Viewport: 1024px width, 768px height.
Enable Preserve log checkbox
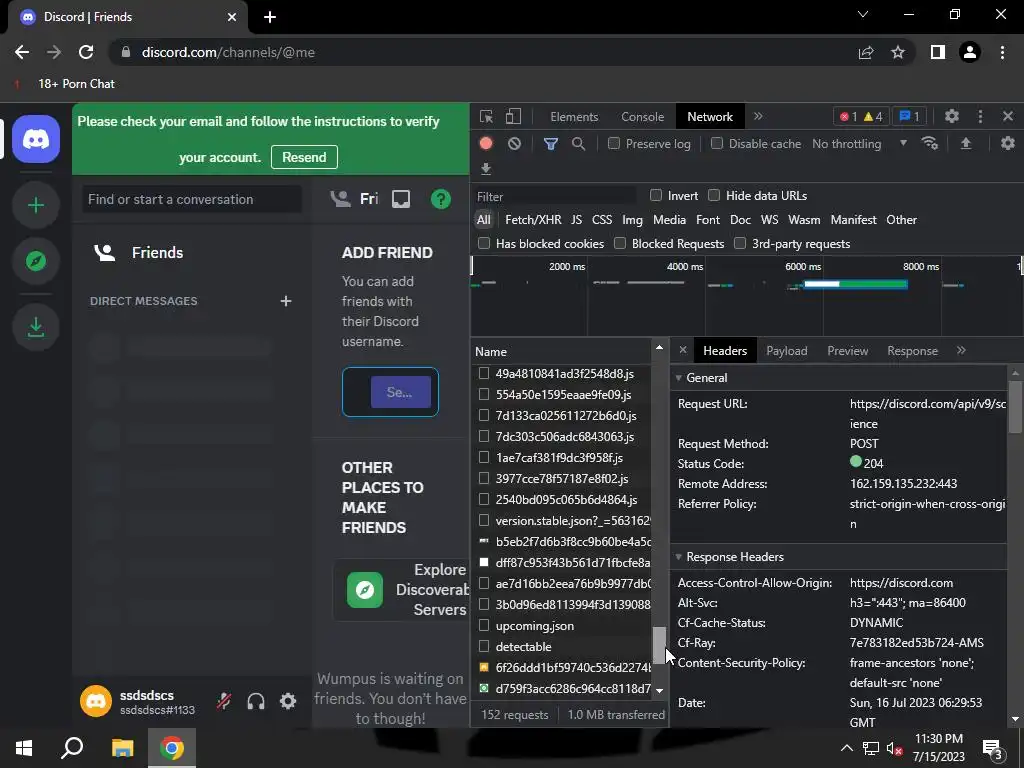[614, 143]
